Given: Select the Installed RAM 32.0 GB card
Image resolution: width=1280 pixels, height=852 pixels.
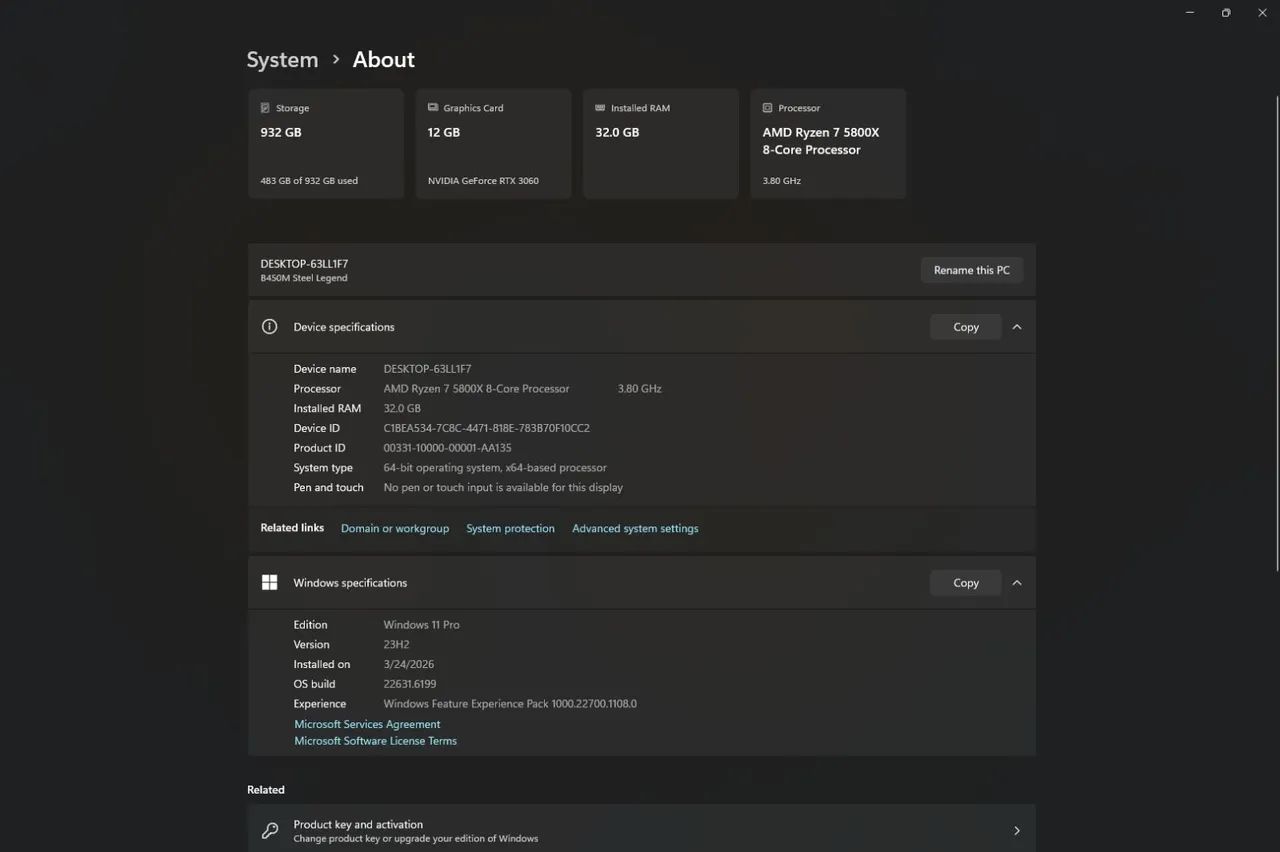Looking at the screenshot, I should (x=661, y=144).
